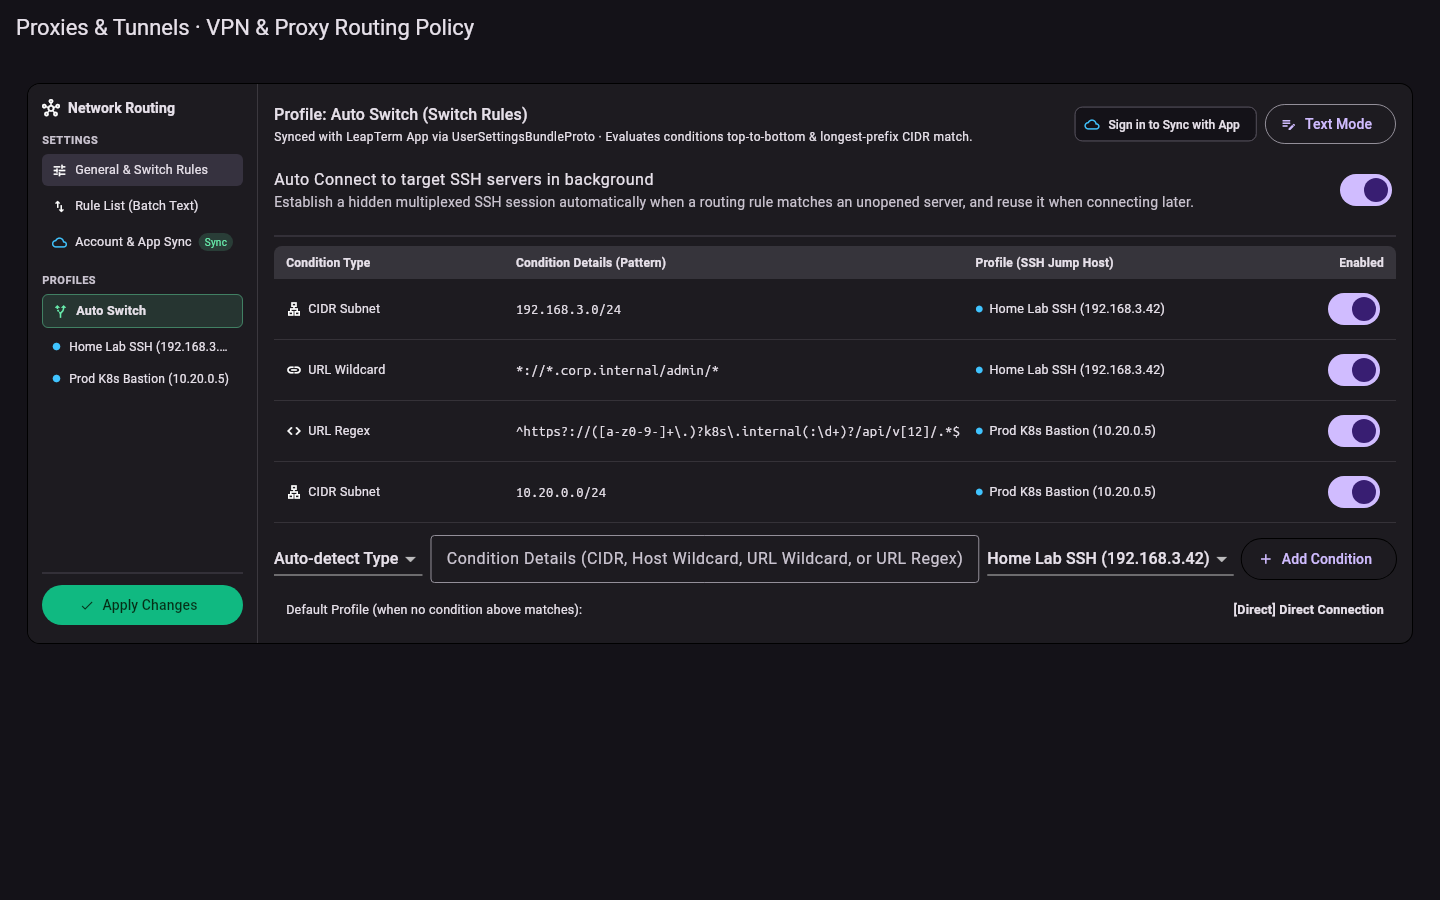Open the Auto-detect Type dropdown

point(348,559)
